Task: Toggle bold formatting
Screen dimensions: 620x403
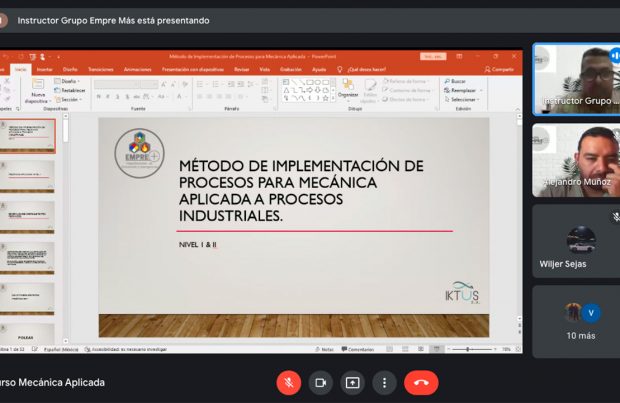Action: (x=98, y=96)
